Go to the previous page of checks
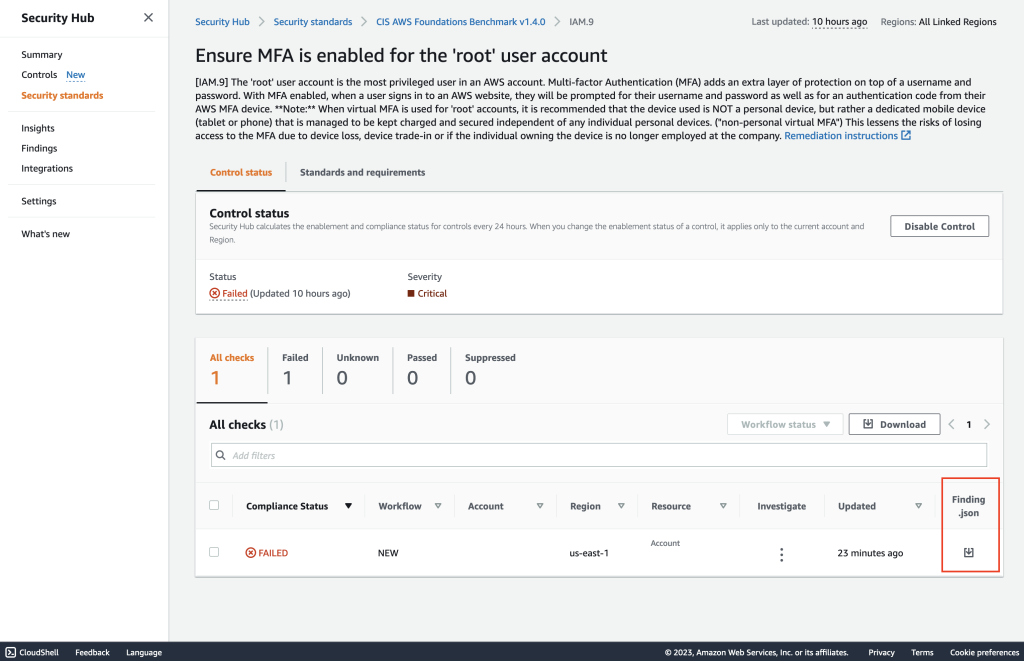The image size is (1024, 661). coord(952,425)
